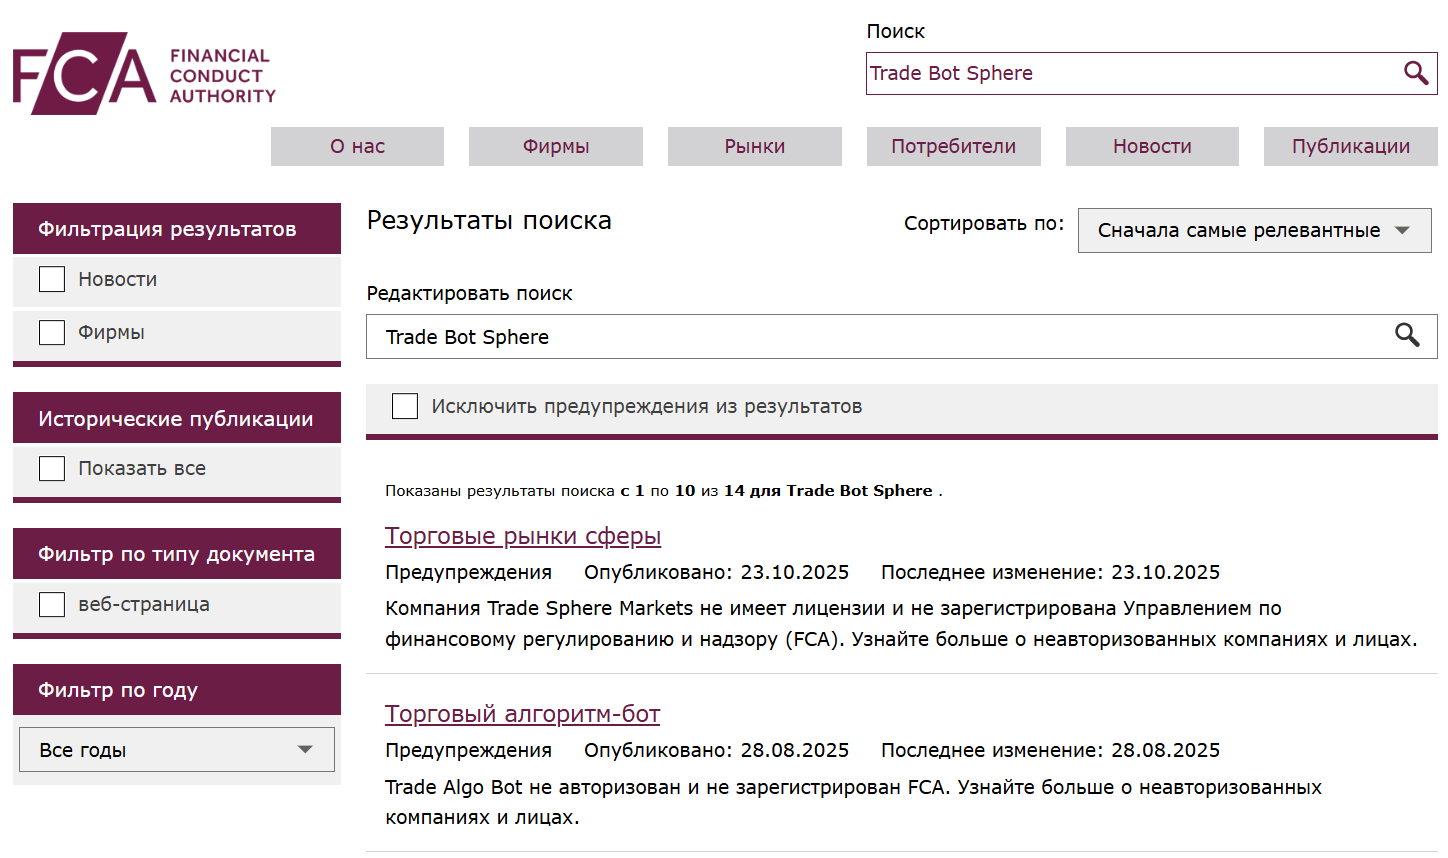Enable the Новости filter checkbox
This screenshot has width=1448, height=858.
[51, 279]
